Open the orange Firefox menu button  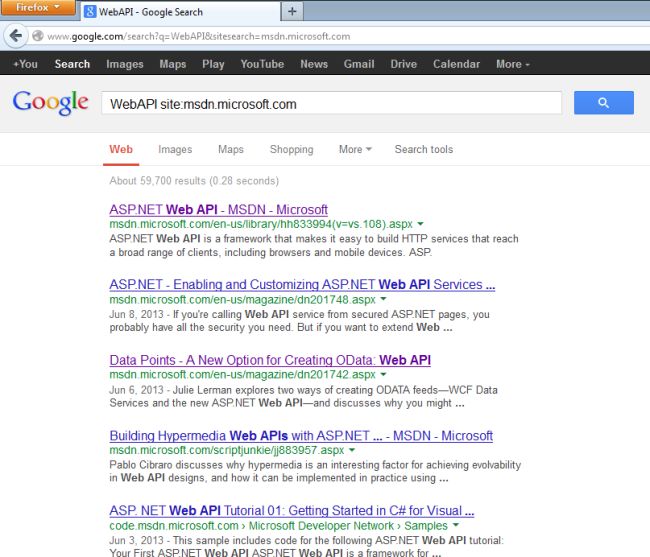[x=38, y=7]
